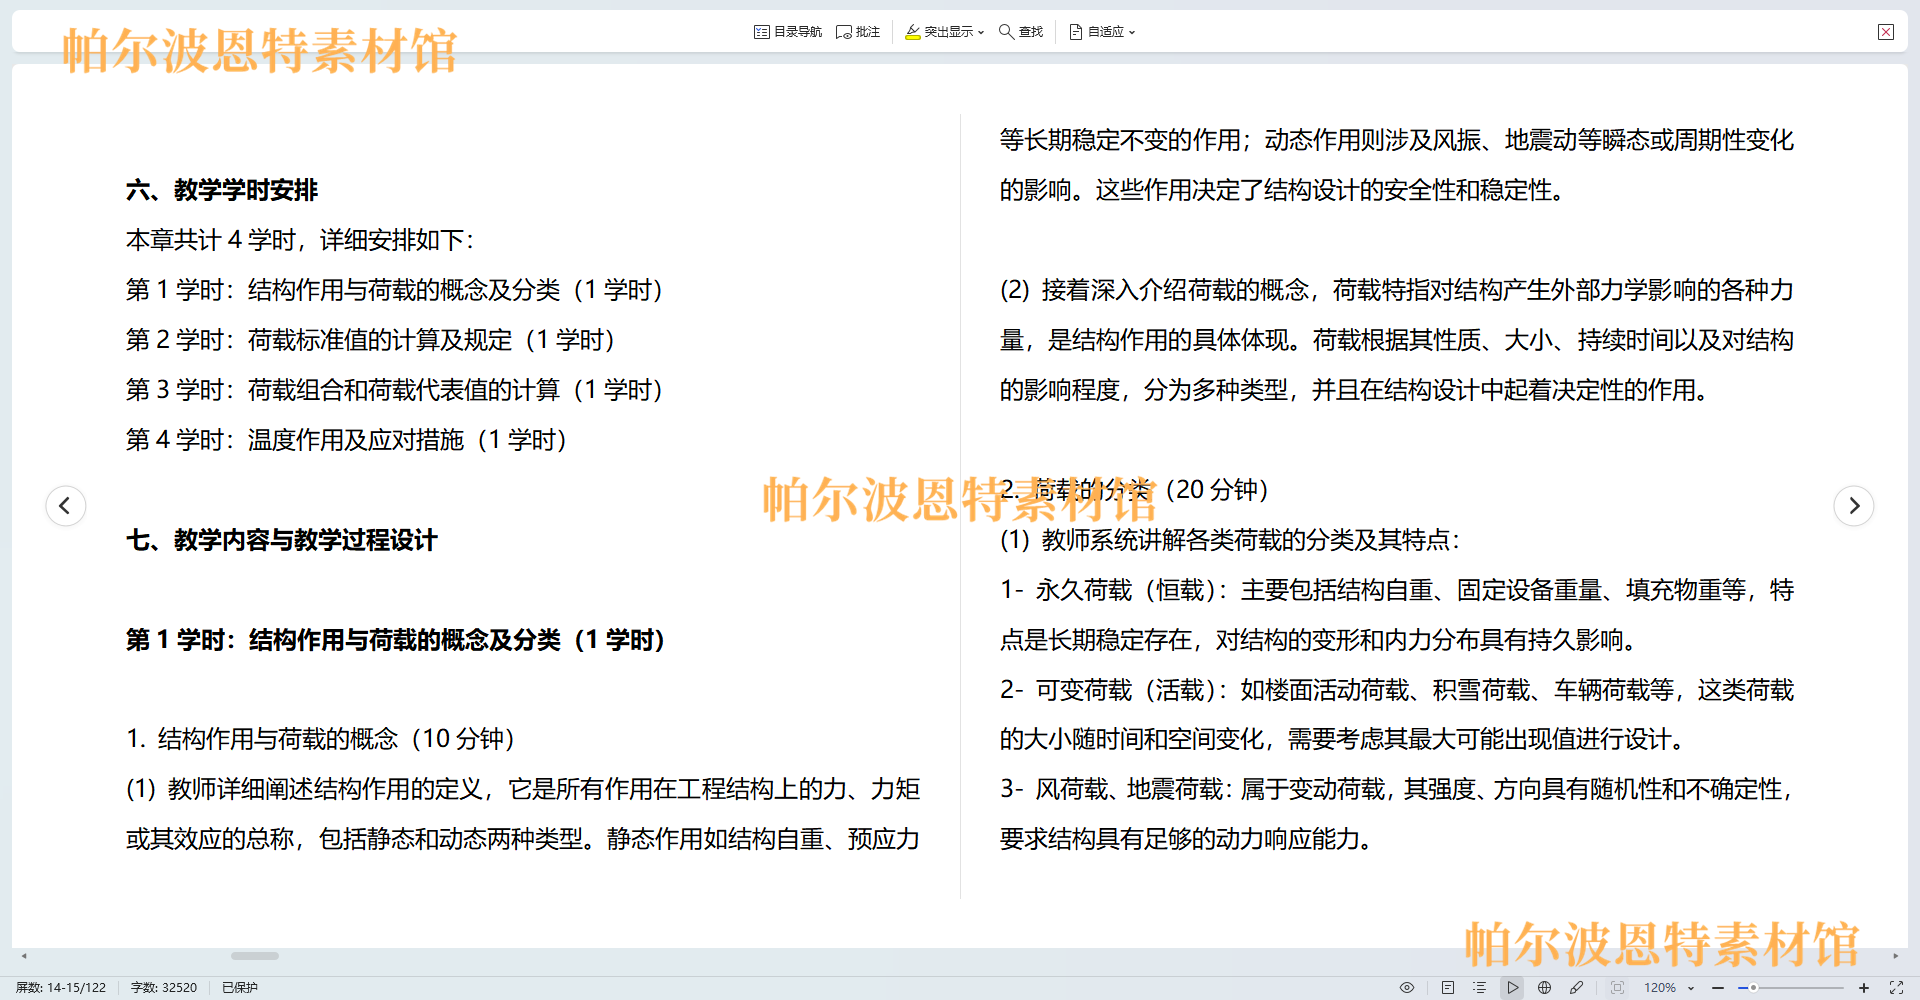This screenshot has width=1920, height=1000.
Task: Click the horizontal scrollbar thumb
Action: click(255, 956)
